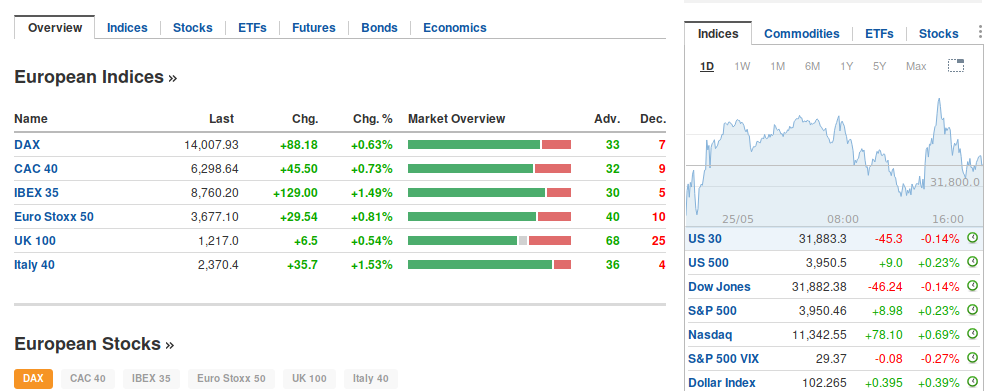Switch to the Futures tab
Screen dimensions: 996x391
coord(314,28)
